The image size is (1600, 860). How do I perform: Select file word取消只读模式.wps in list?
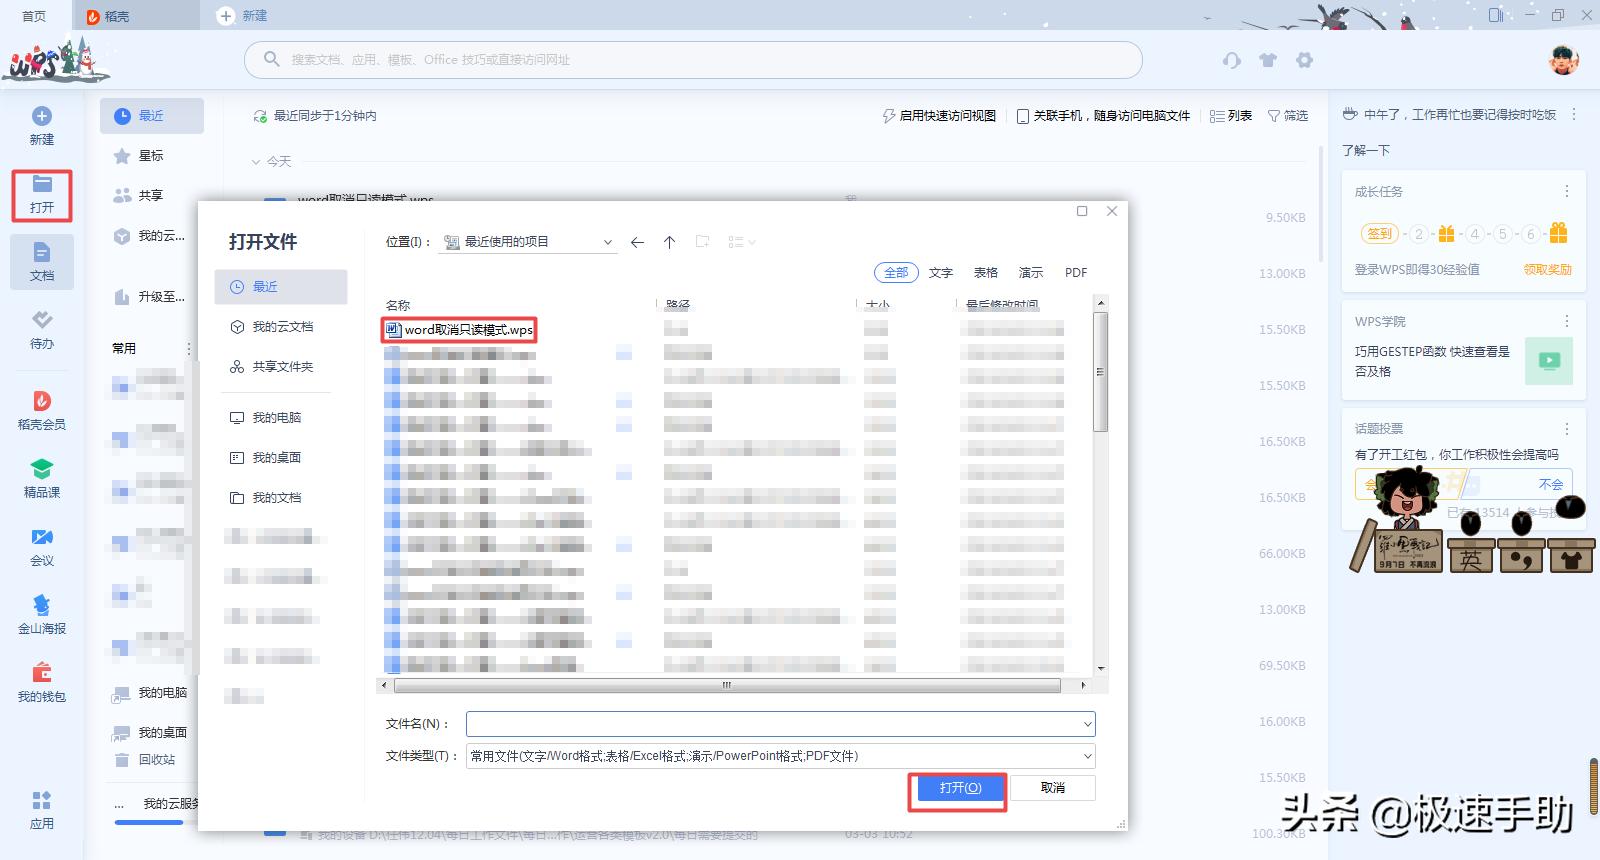point(460,330)
